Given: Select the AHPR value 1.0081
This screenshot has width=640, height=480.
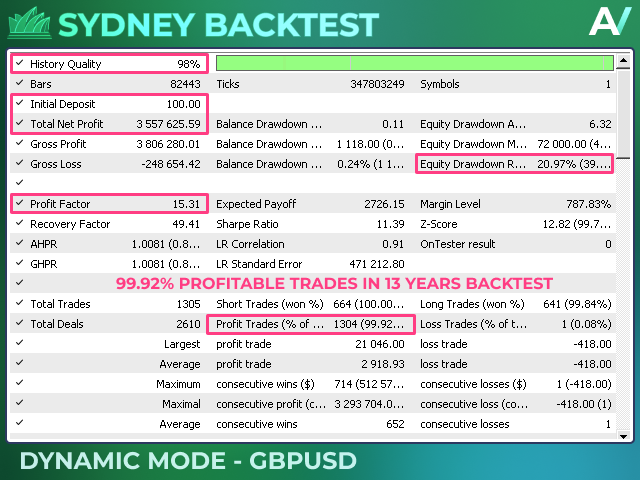Looking at the screenshot, I should [166, 244].
